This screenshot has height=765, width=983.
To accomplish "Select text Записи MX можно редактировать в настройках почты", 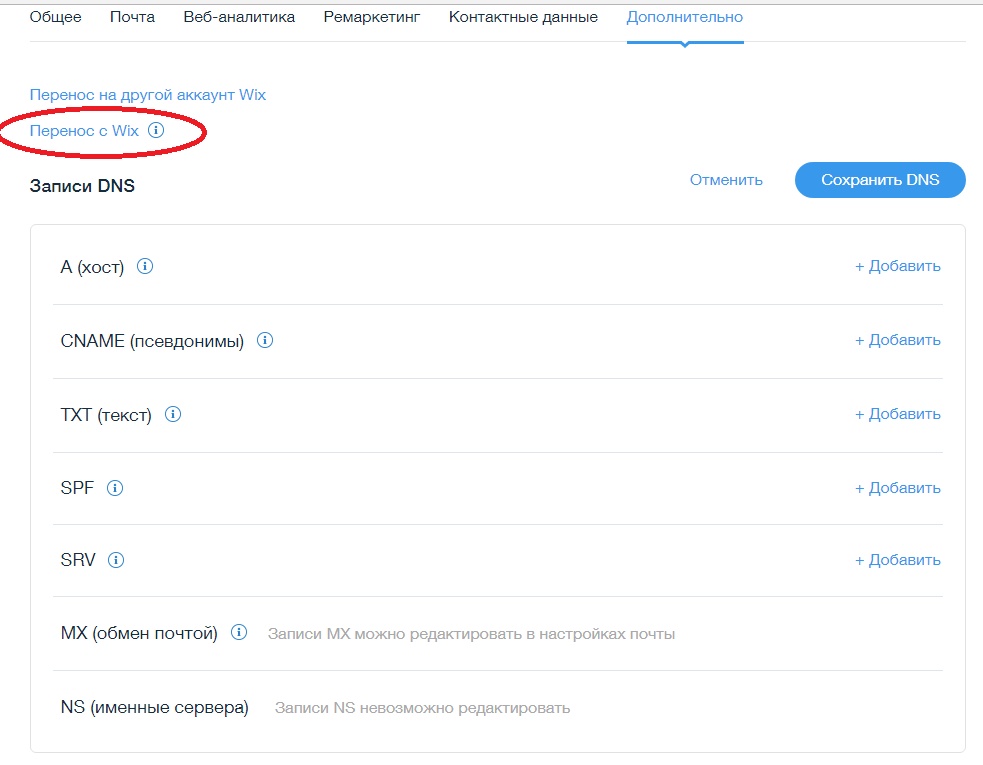I will pos(471,634).
